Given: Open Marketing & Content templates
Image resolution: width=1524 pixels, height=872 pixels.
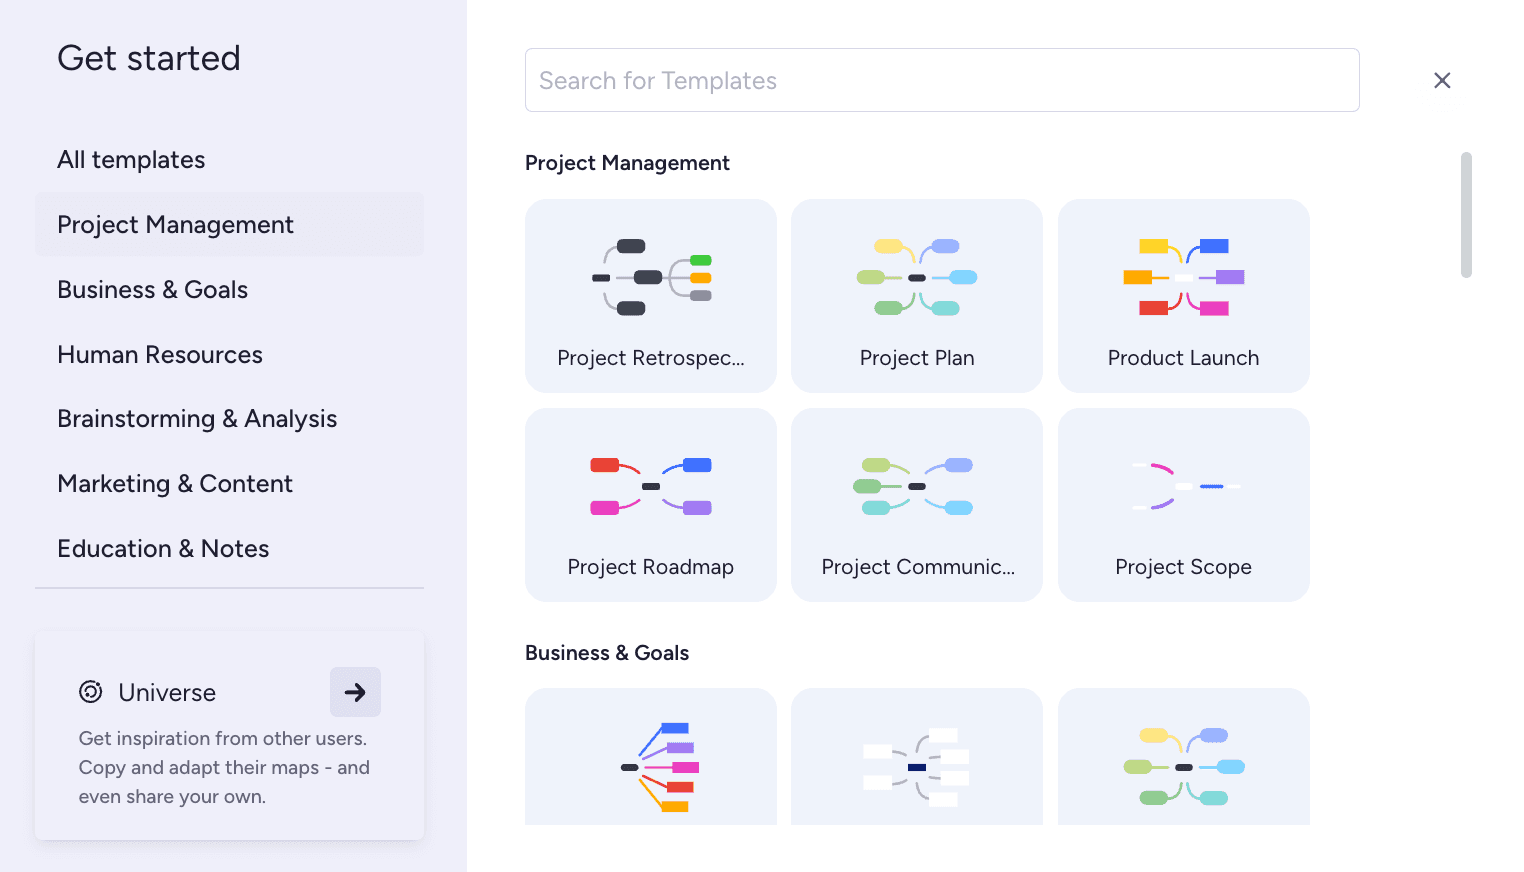Looking at the screenshot, I should coord(175,484).
